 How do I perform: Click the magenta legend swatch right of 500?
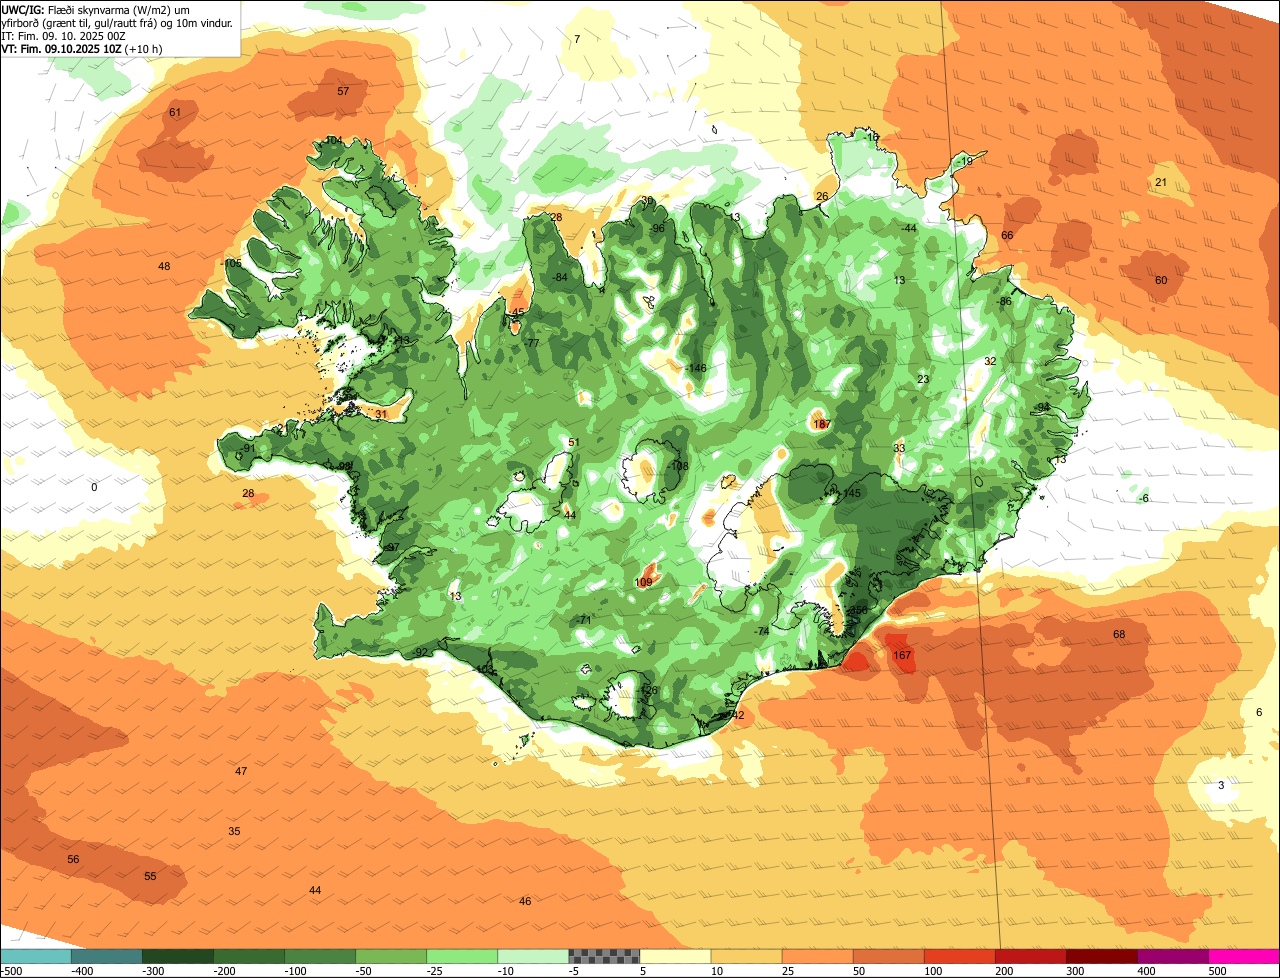pos(1243,956)
